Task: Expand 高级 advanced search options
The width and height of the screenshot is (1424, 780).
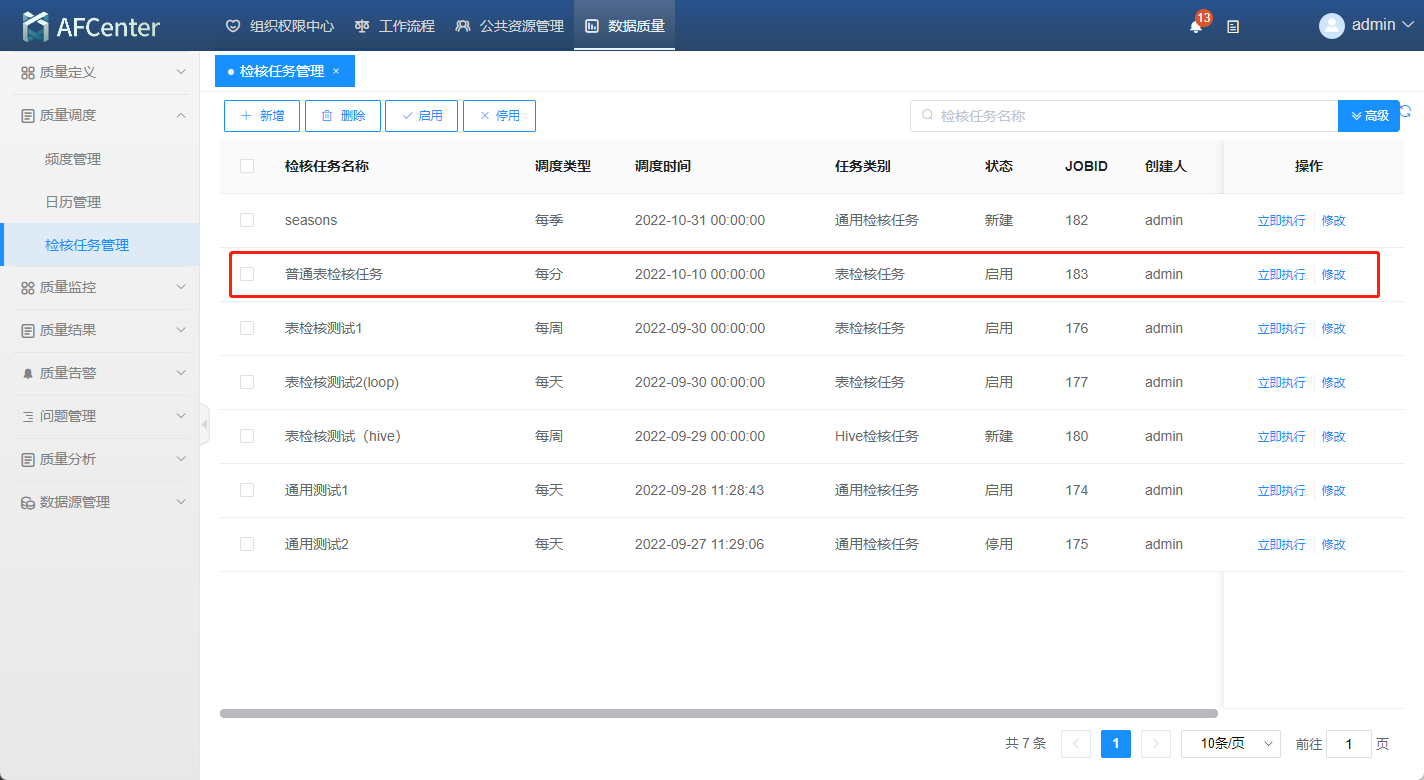Action: pos(1368,116)
